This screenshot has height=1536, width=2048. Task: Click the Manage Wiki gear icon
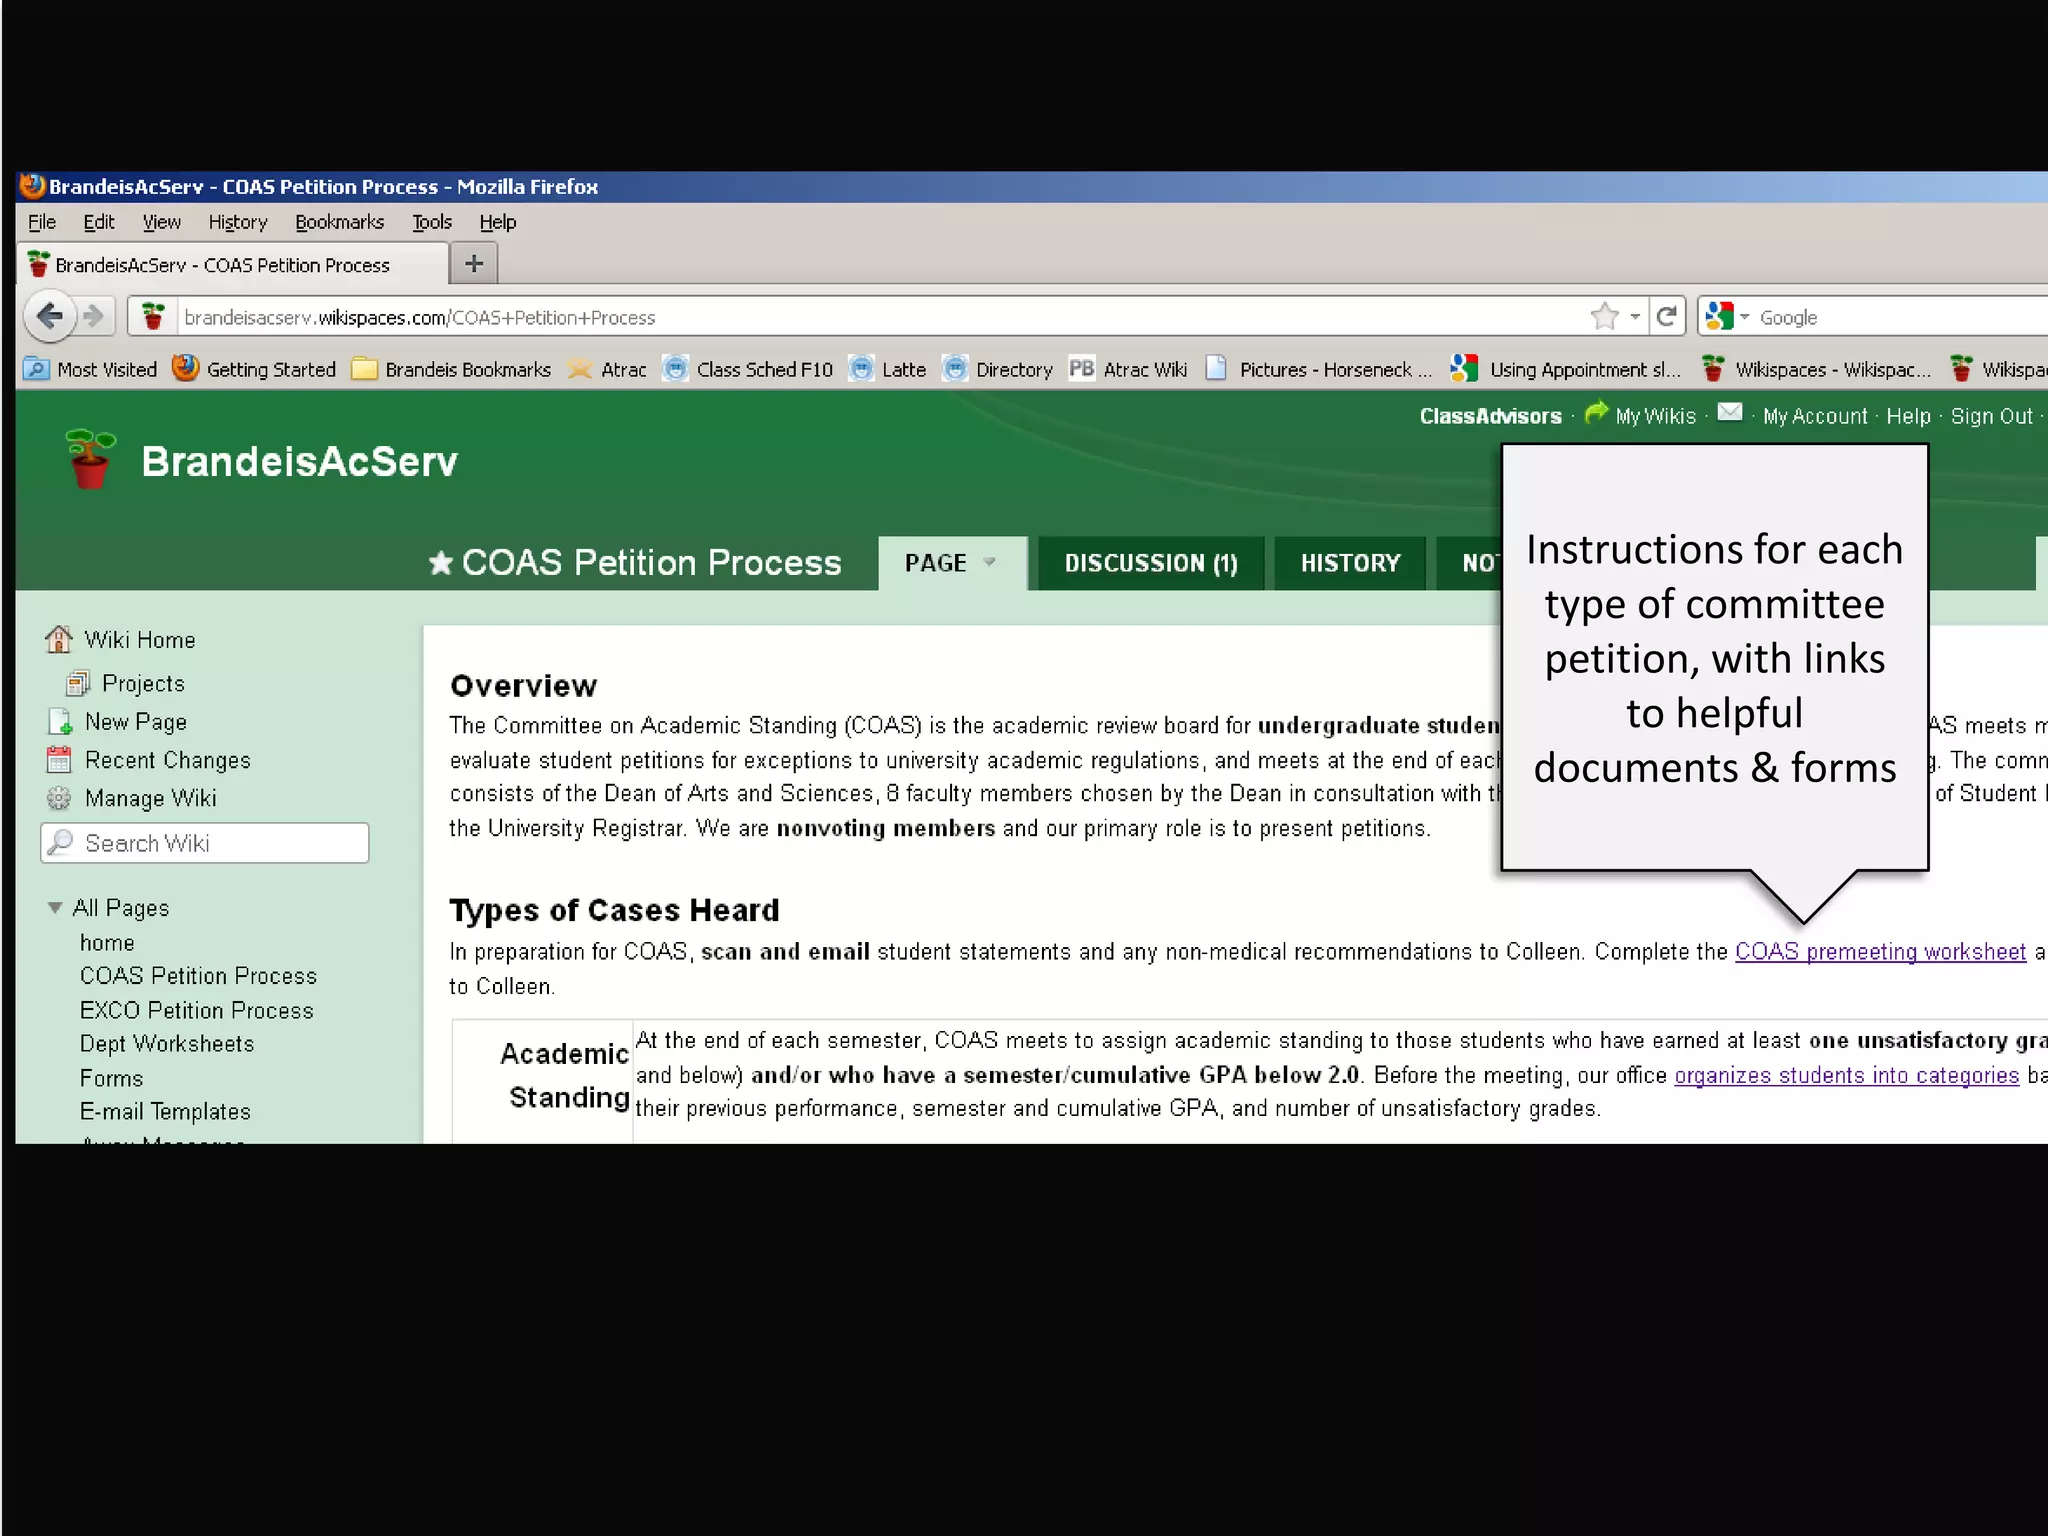[x=59, y=798]
